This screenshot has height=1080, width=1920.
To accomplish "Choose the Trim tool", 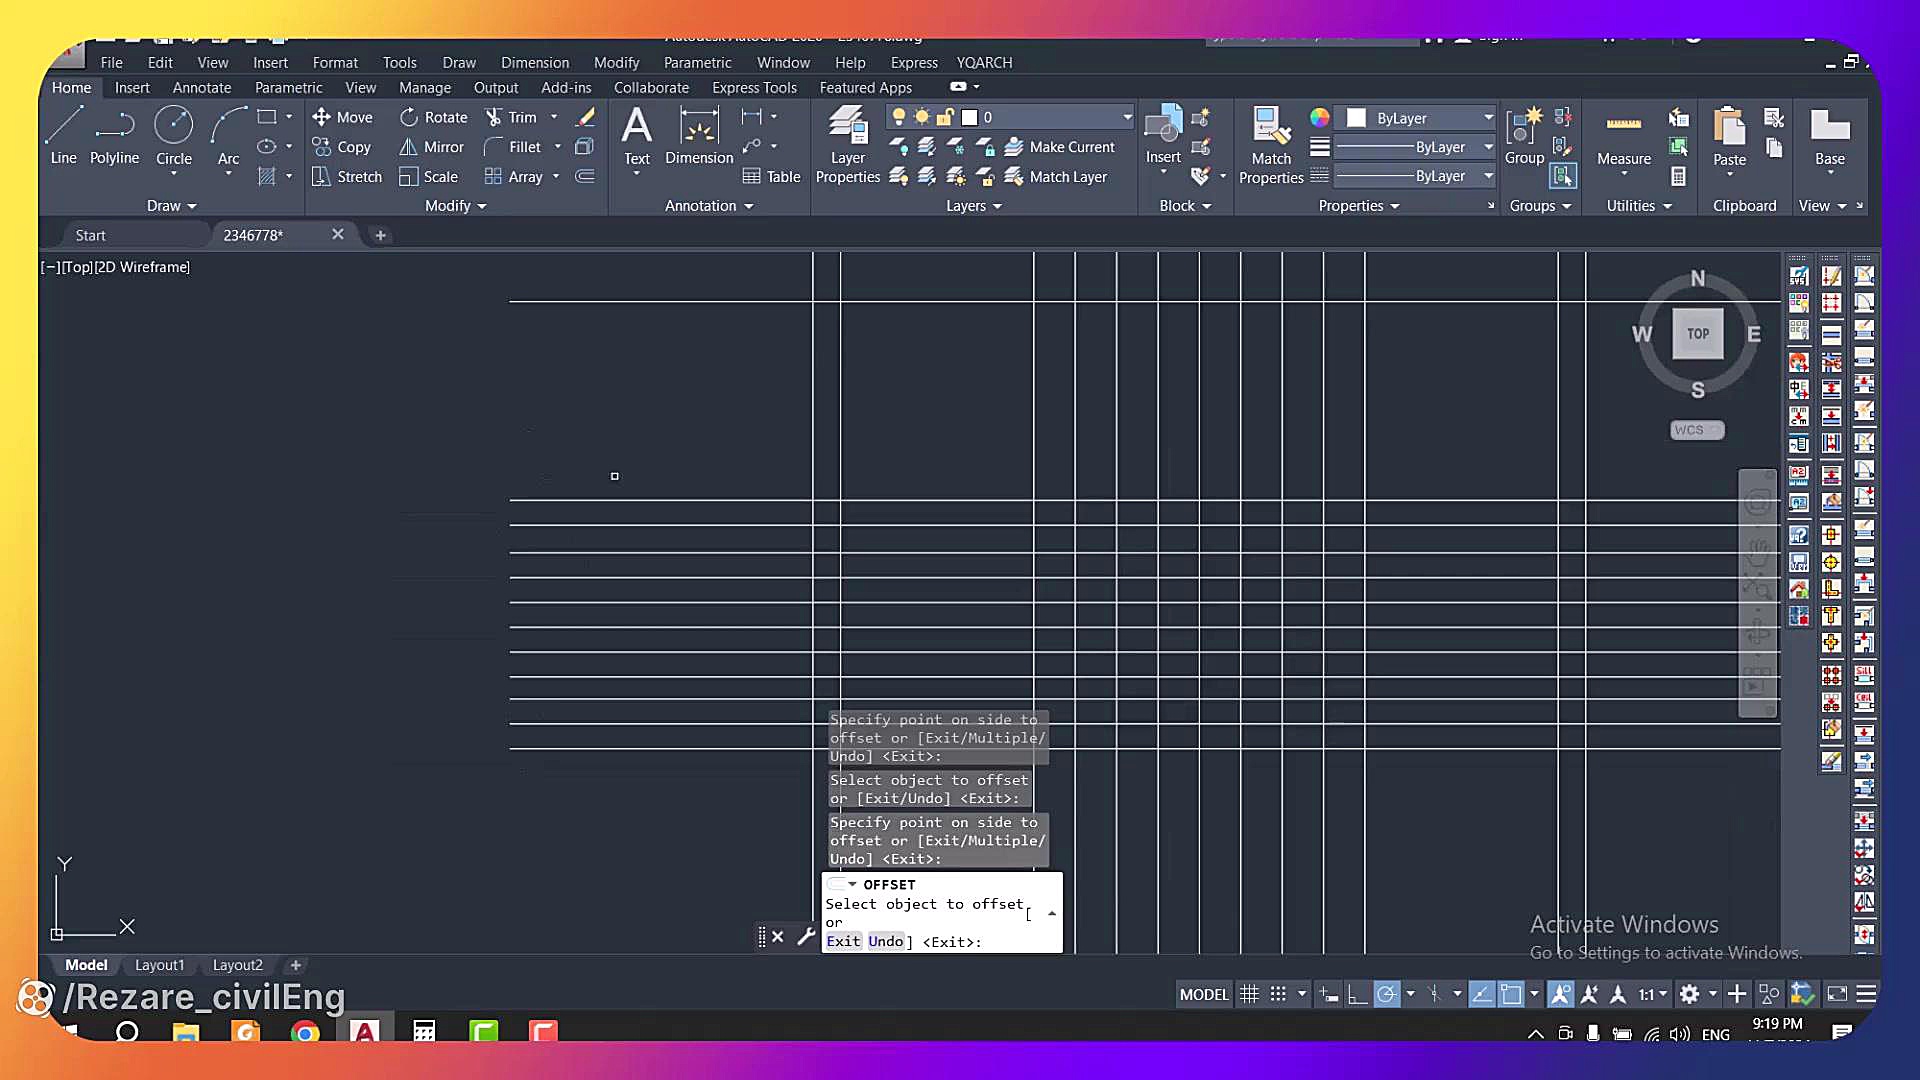I will 511,117.
